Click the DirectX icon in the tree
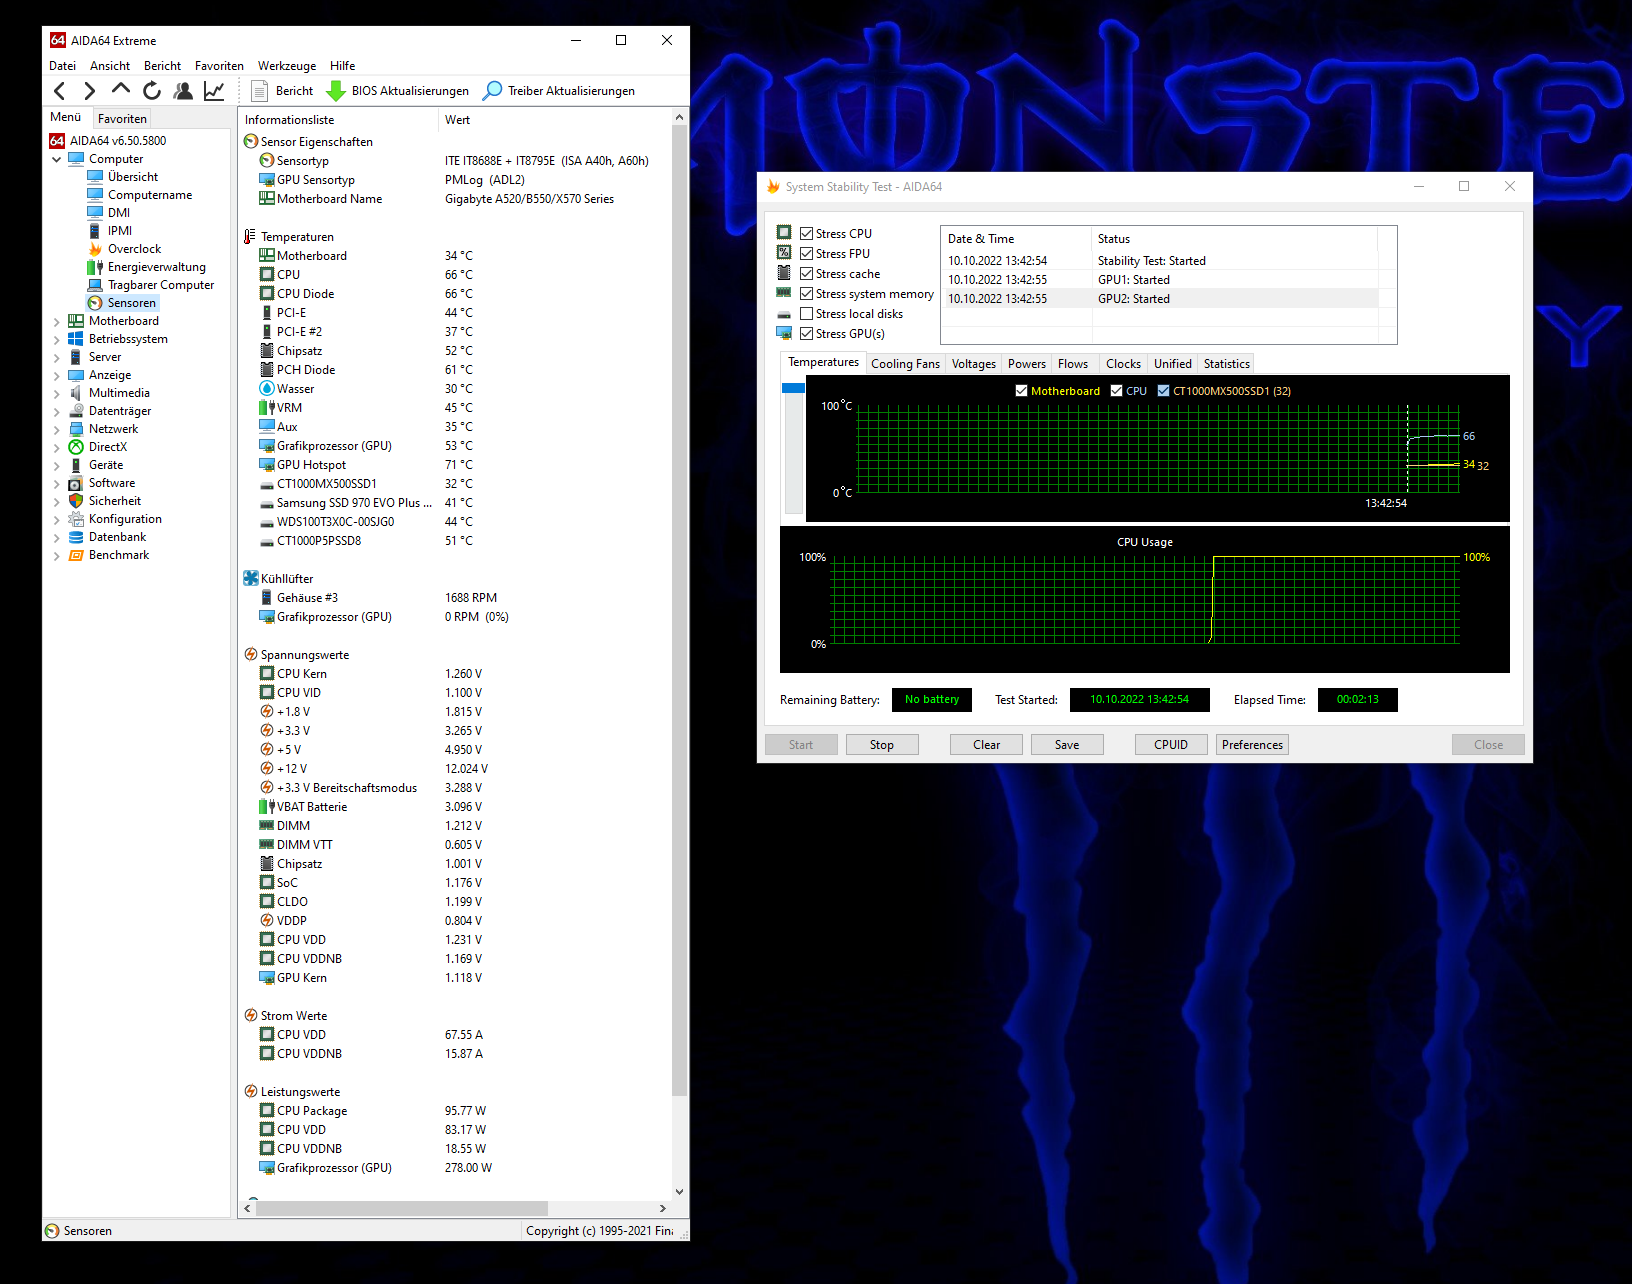Viewport: 1632px width, 1284px height. pos(76,447)
